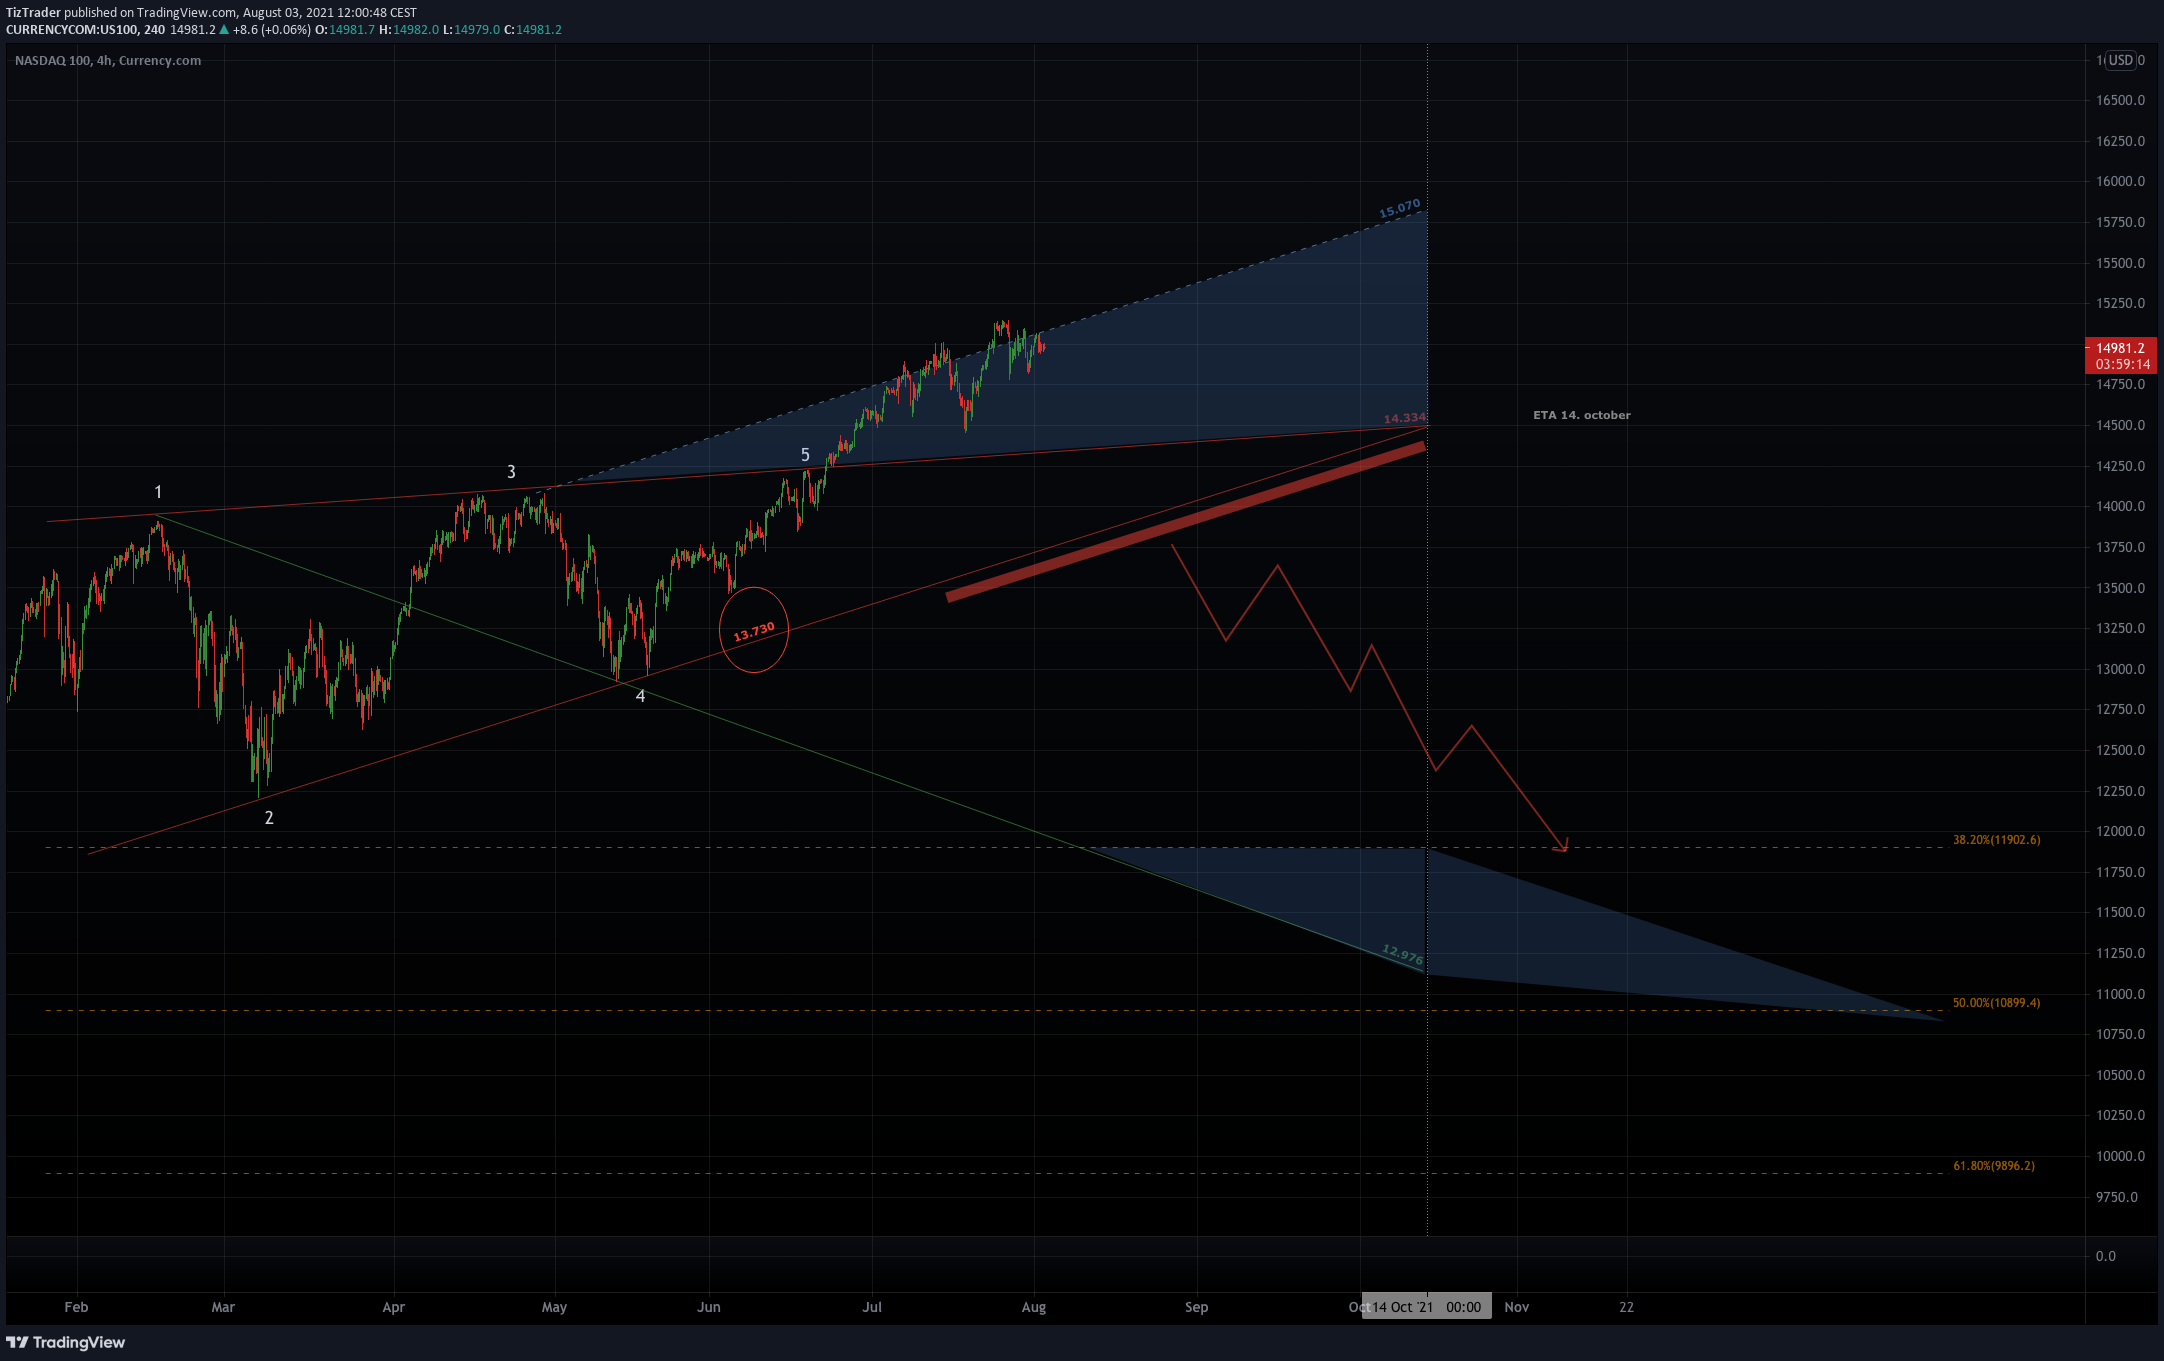The width and height of the screenshot is (2164, 1361).
Task: Click the wave label 5 near late June
Action: point(805,455)
